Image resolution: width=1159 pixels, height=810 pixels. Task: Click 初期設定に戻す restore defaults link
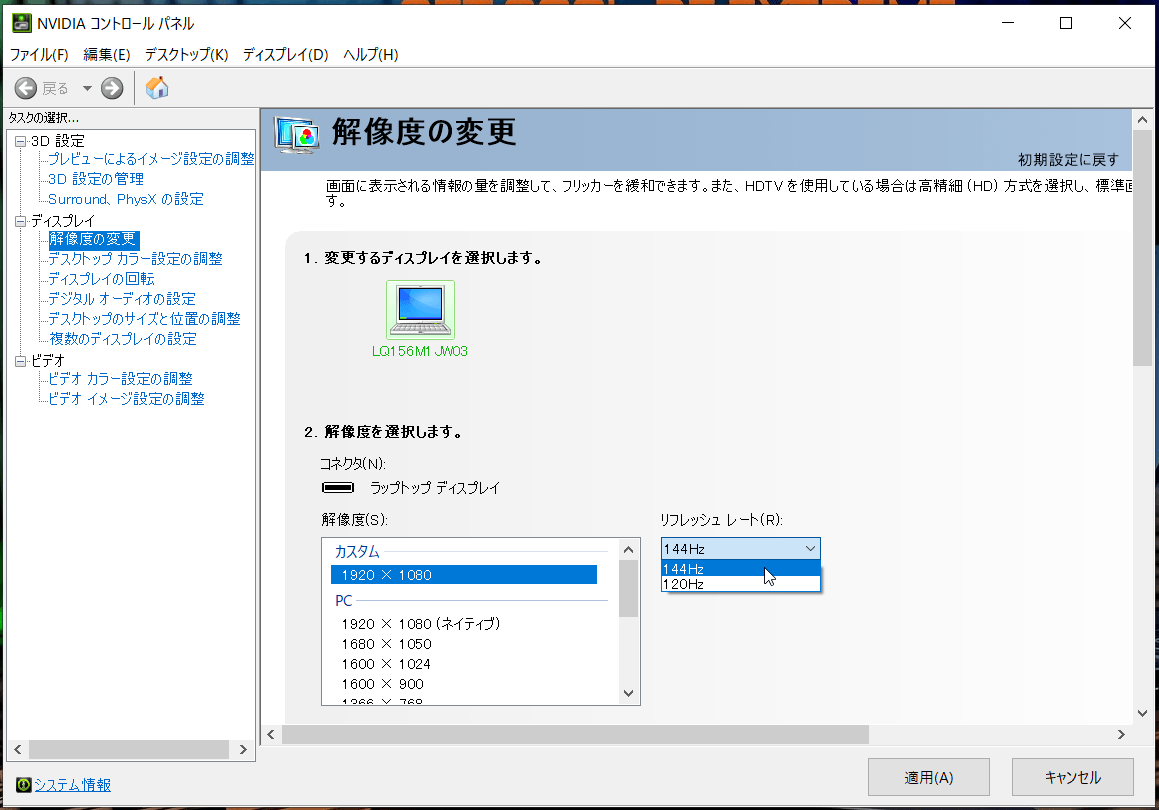[x=1068, y=160]
